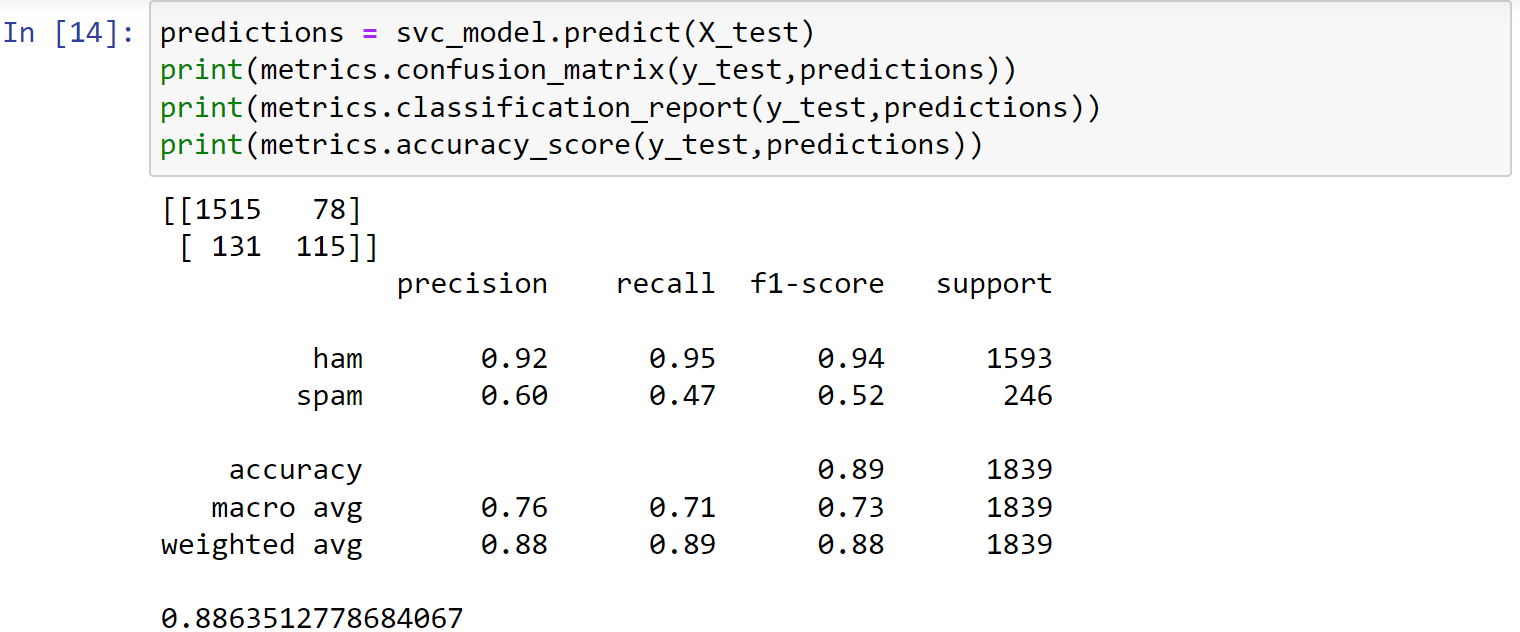This screenshot has height=632, width=1520.
Task: Click the confusion matrix output value 1515
Action: [x=228, y=210]
